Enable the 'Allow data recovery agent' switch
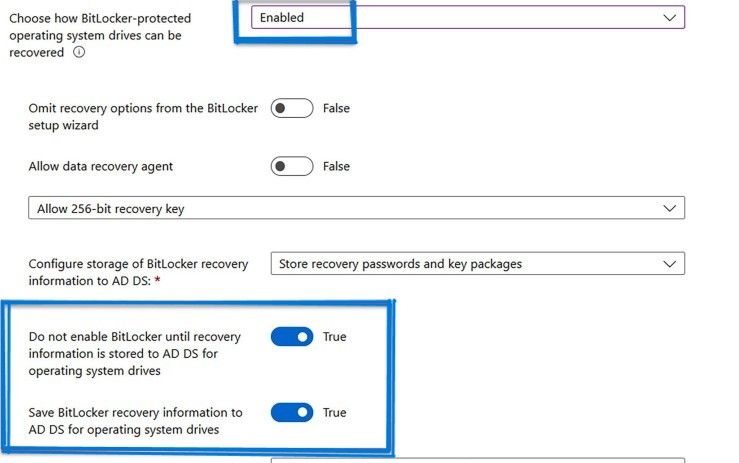739x463 pixels. coord(292,166)
